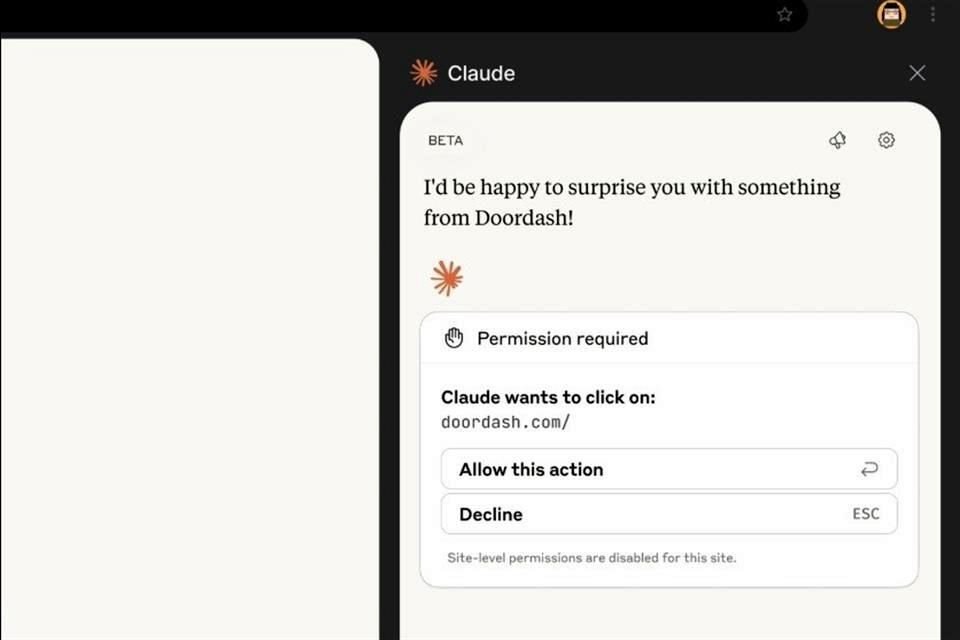The width and height of the screenshot is (960, 640).
Task: Open the megaphone feedback icon
Action: click(x=838, y=141)
